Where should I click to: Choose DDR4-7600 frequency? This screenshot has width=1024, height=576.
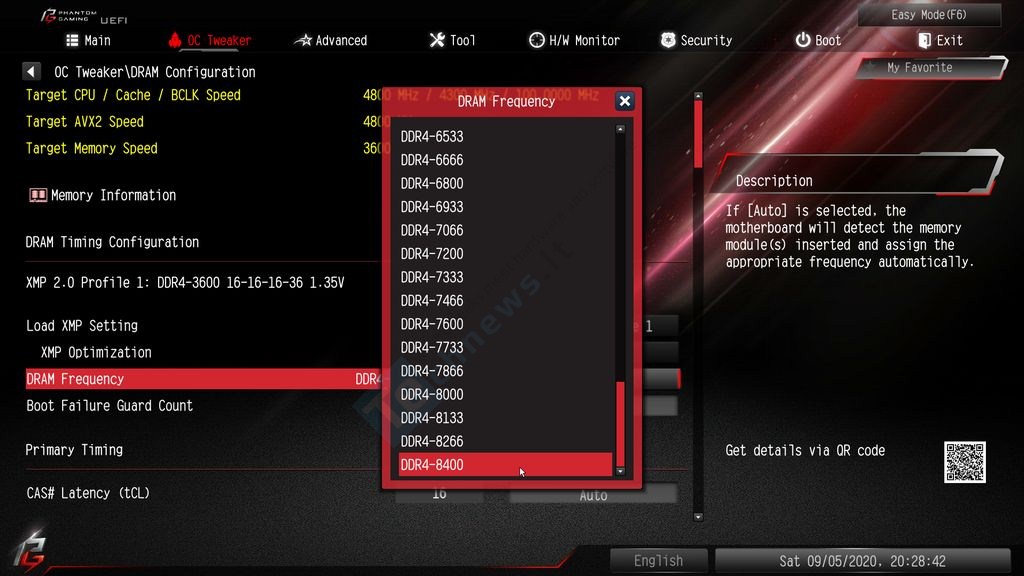point(505,325)
